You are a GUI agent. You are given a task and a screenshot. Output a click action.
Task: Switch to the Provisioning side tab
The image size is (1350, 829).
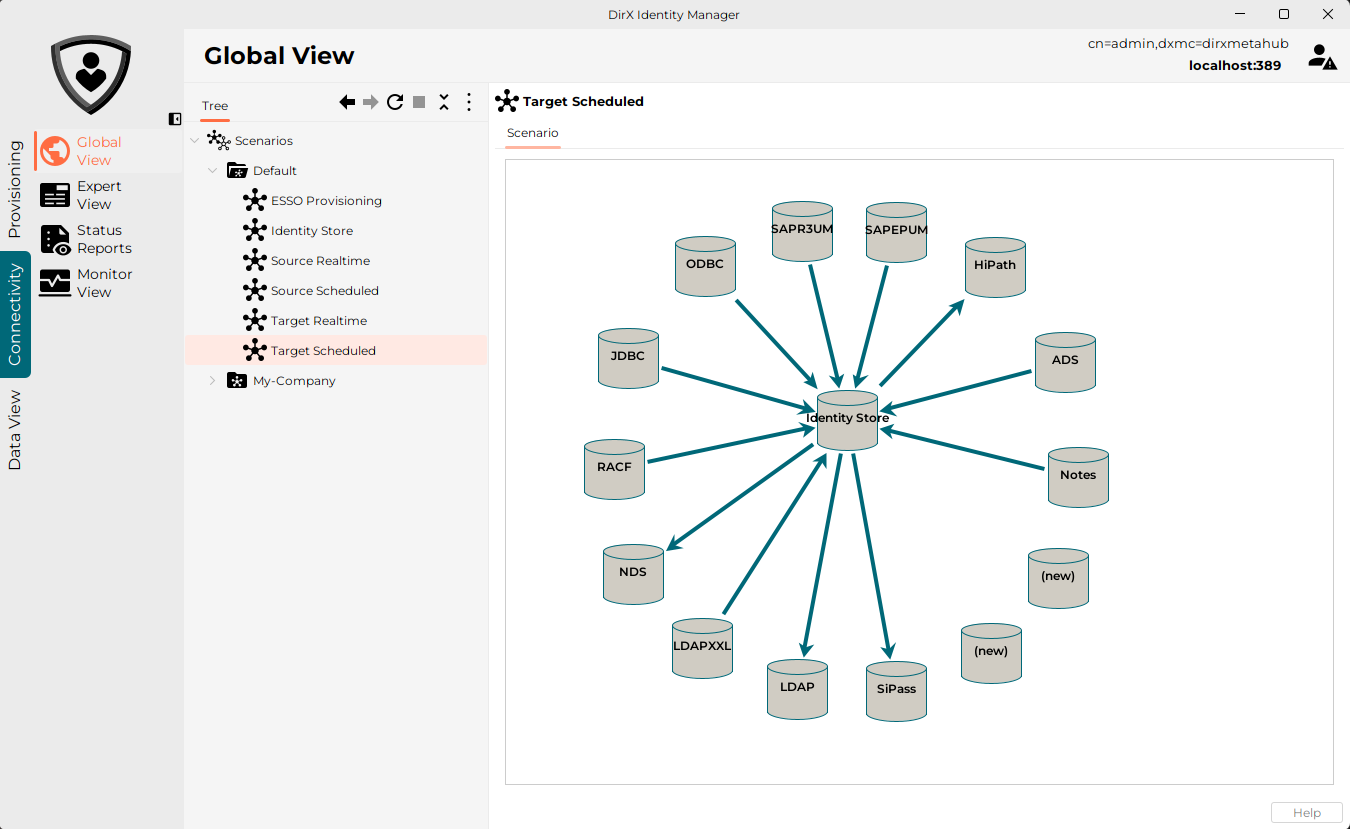pyautogui.click(x=15, y=189)
